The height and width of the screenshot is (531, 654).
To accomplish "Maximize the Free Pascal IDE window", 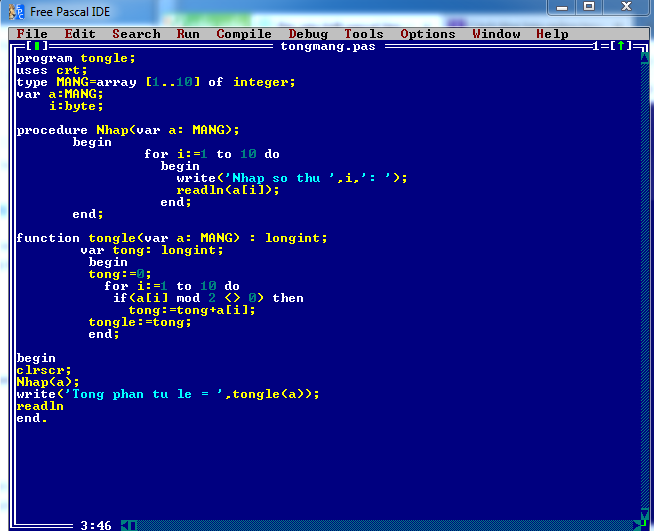I will click(x=589, y=7).
